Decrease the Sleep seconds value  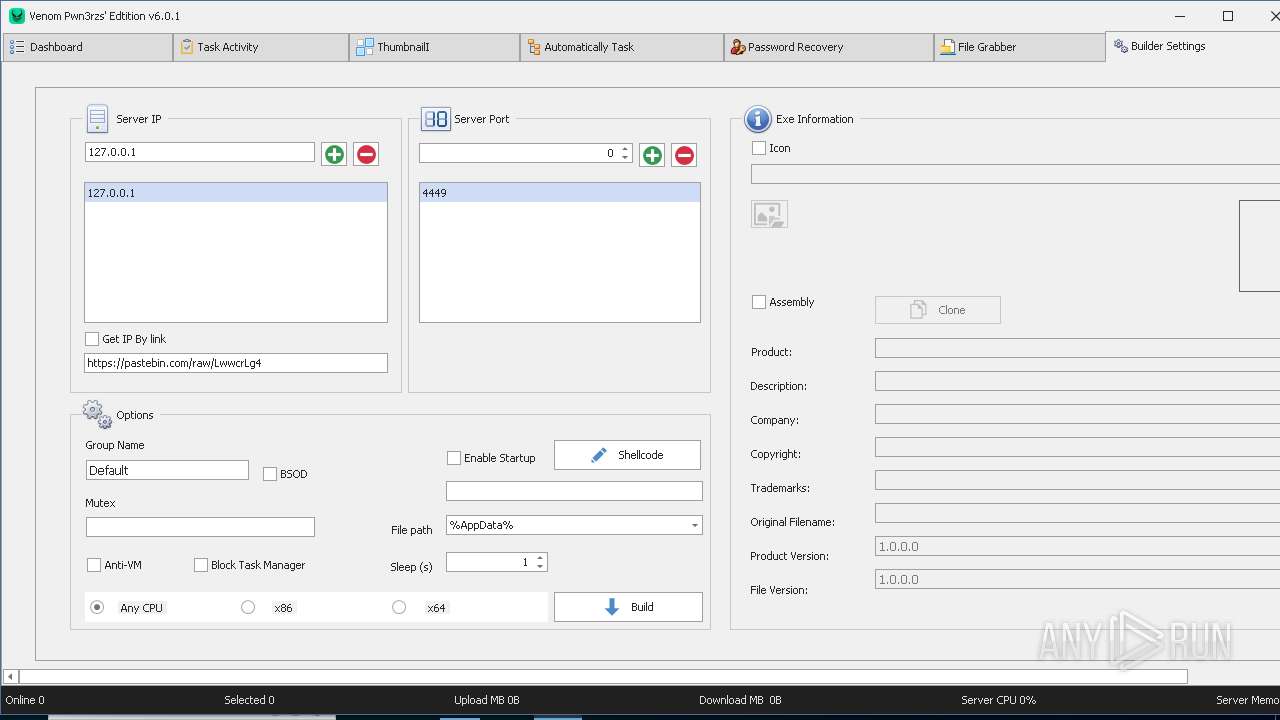point(540,567)
